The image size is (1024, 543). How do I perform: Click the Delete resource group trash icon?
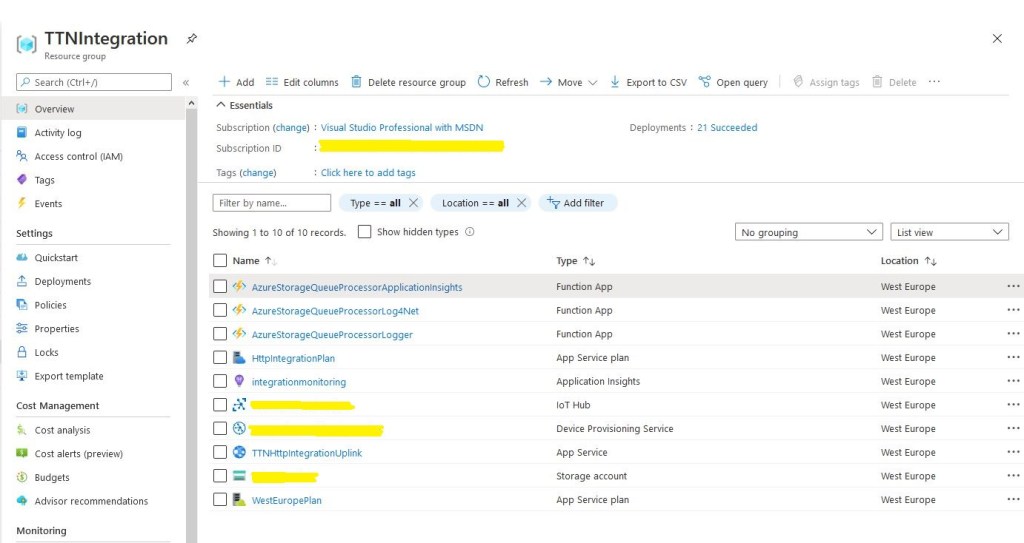tap(356, 82)
